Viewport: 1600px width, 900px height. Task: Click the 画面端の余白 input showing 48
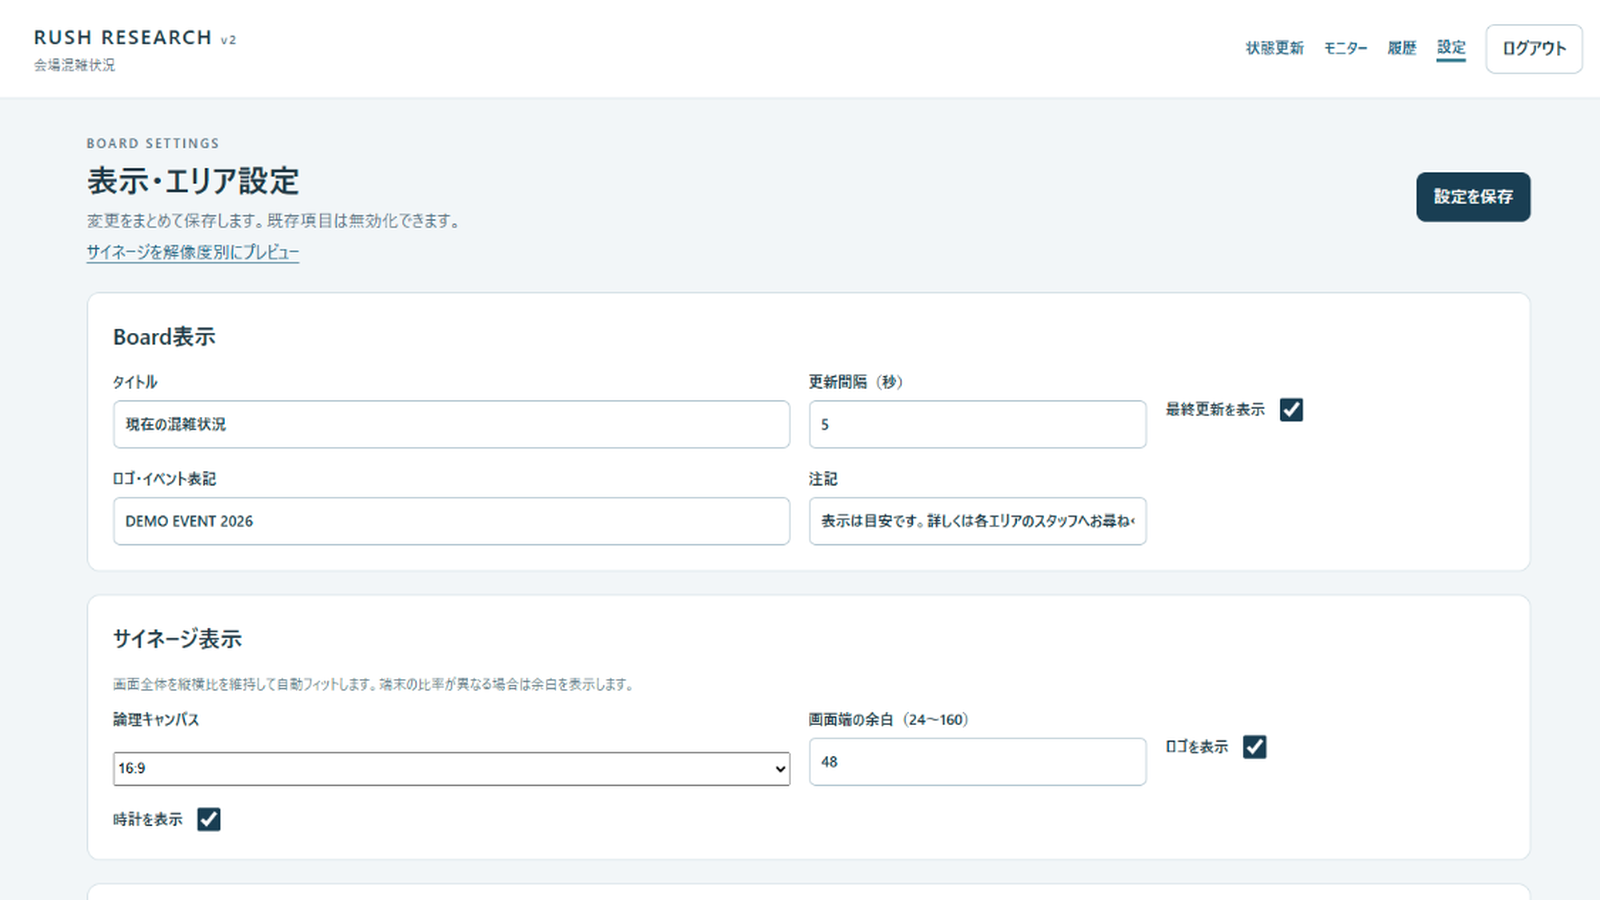977,762
